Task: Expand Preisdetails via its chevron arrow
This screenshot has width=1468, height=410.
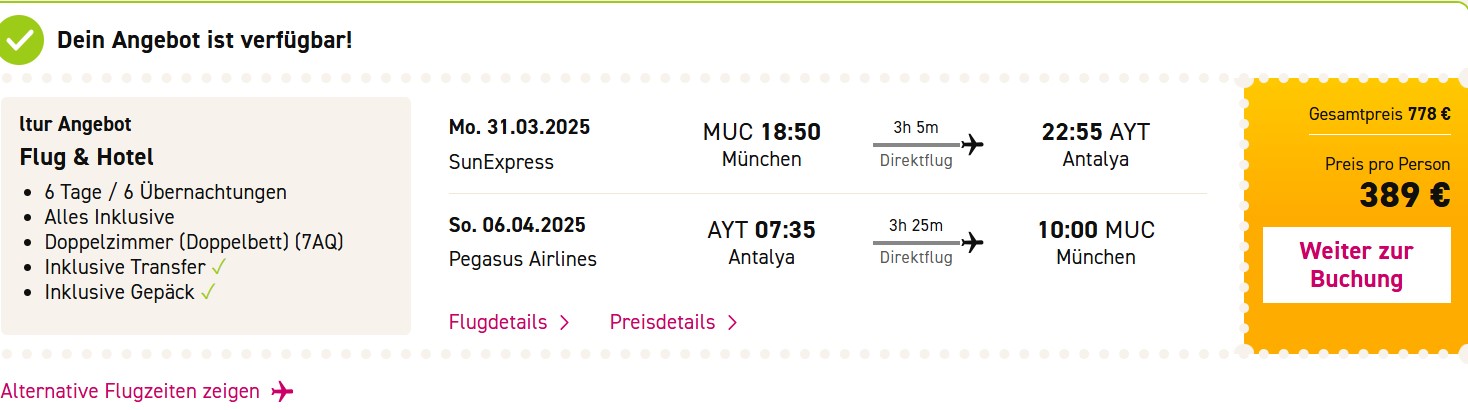Action: (732, 323)
